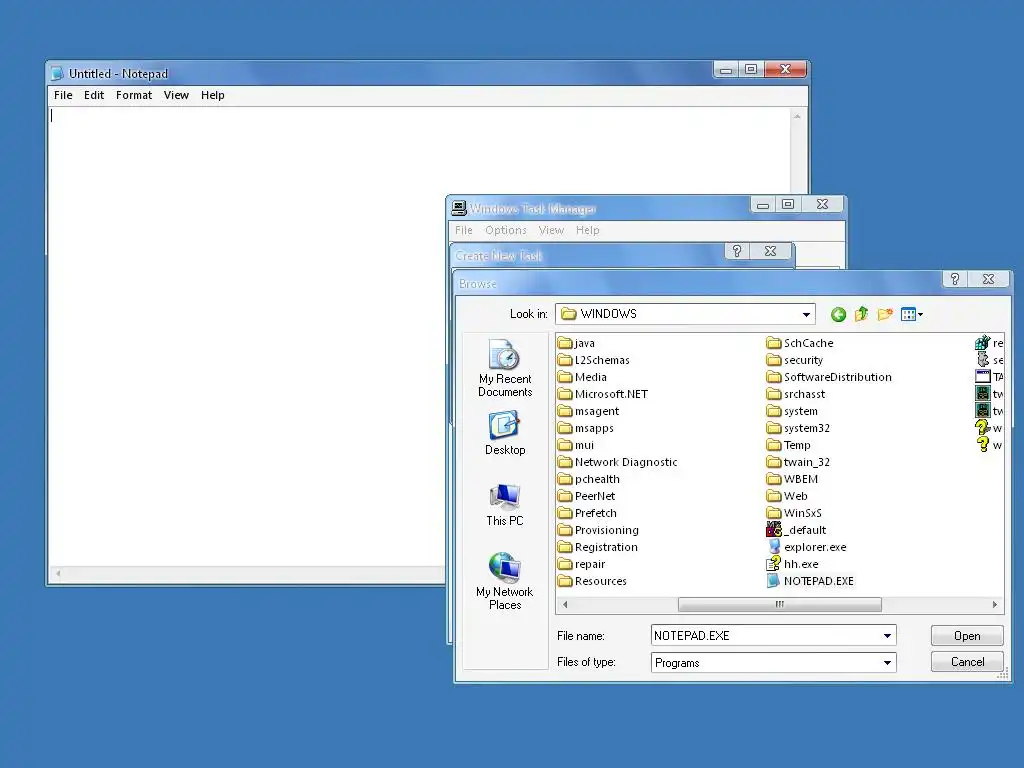Image resolution: width=1024 pixels, height=768 pixels.
Task: Select the _default file
Action: pyautogui.click(x=797, y=530)
